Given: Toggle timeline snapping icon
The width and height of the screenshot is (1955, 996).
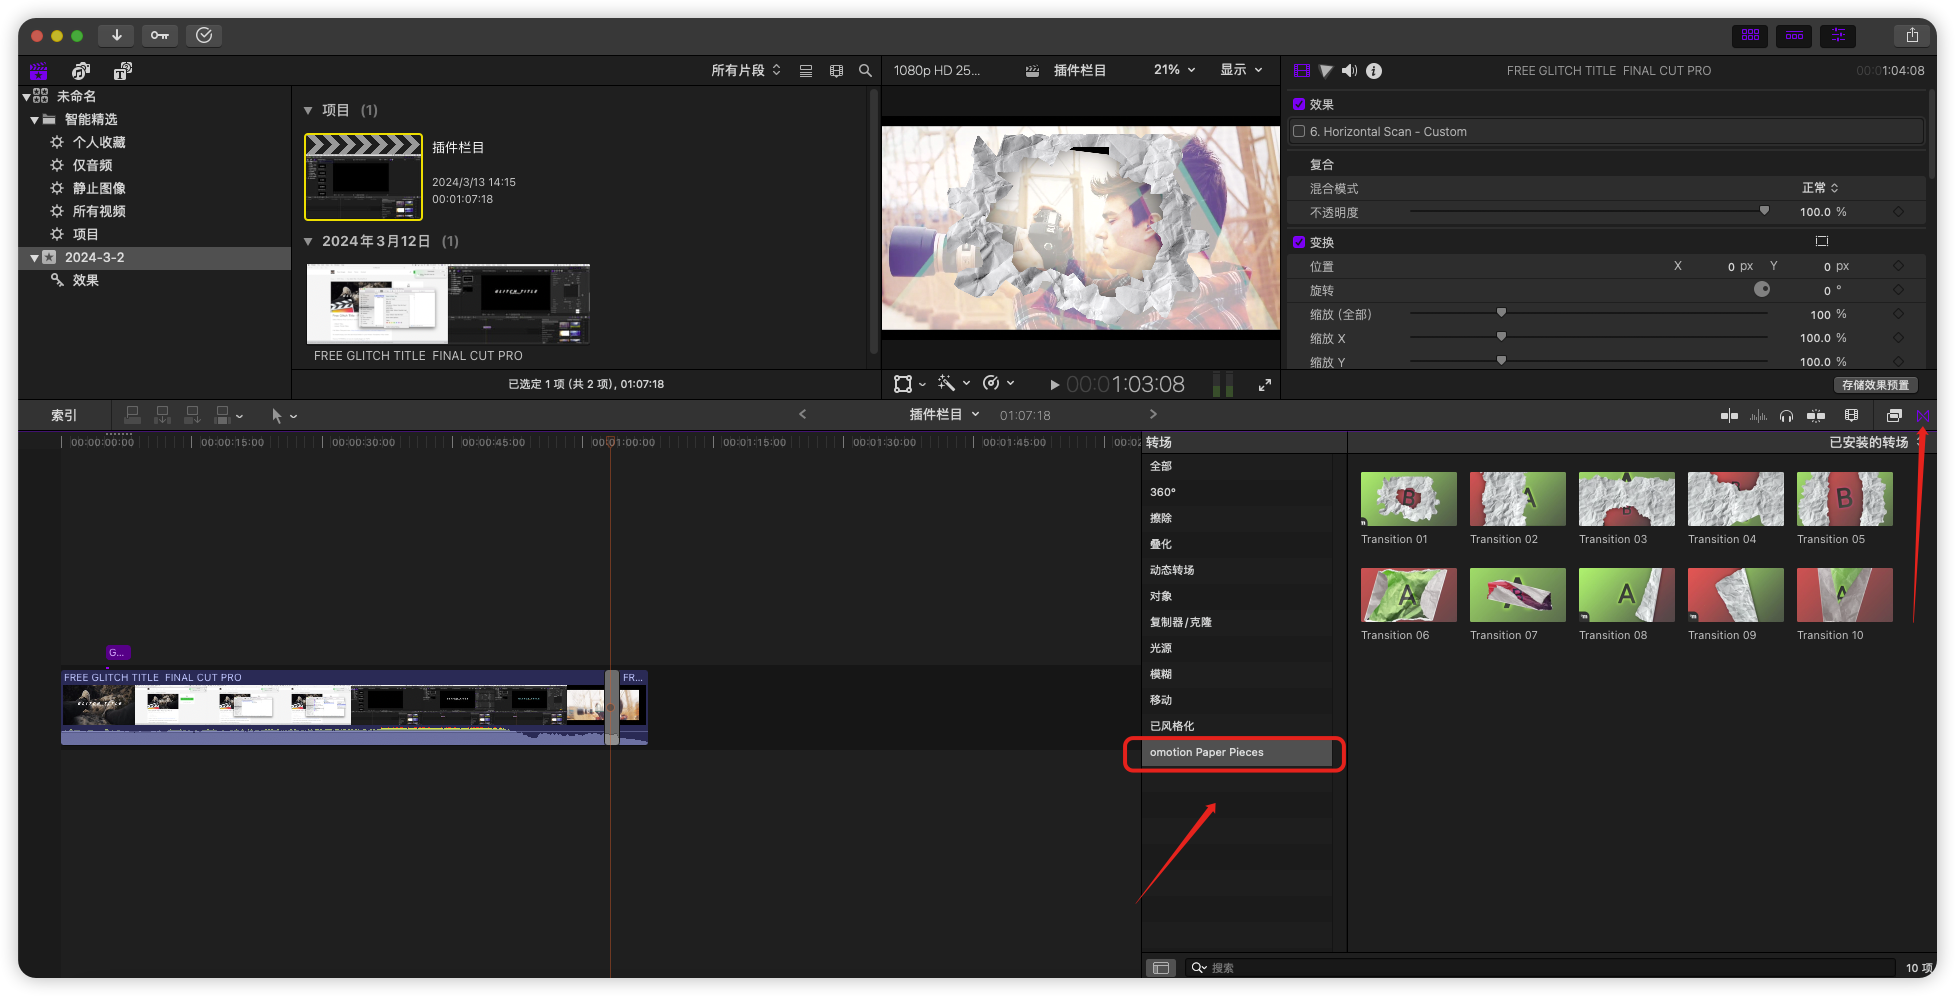Looking at the screenshot, I should 1816,416.
